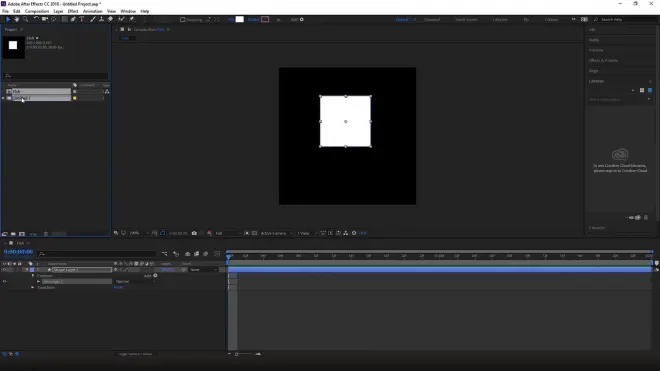Enable the Snapping checkbox

point(183,19)
